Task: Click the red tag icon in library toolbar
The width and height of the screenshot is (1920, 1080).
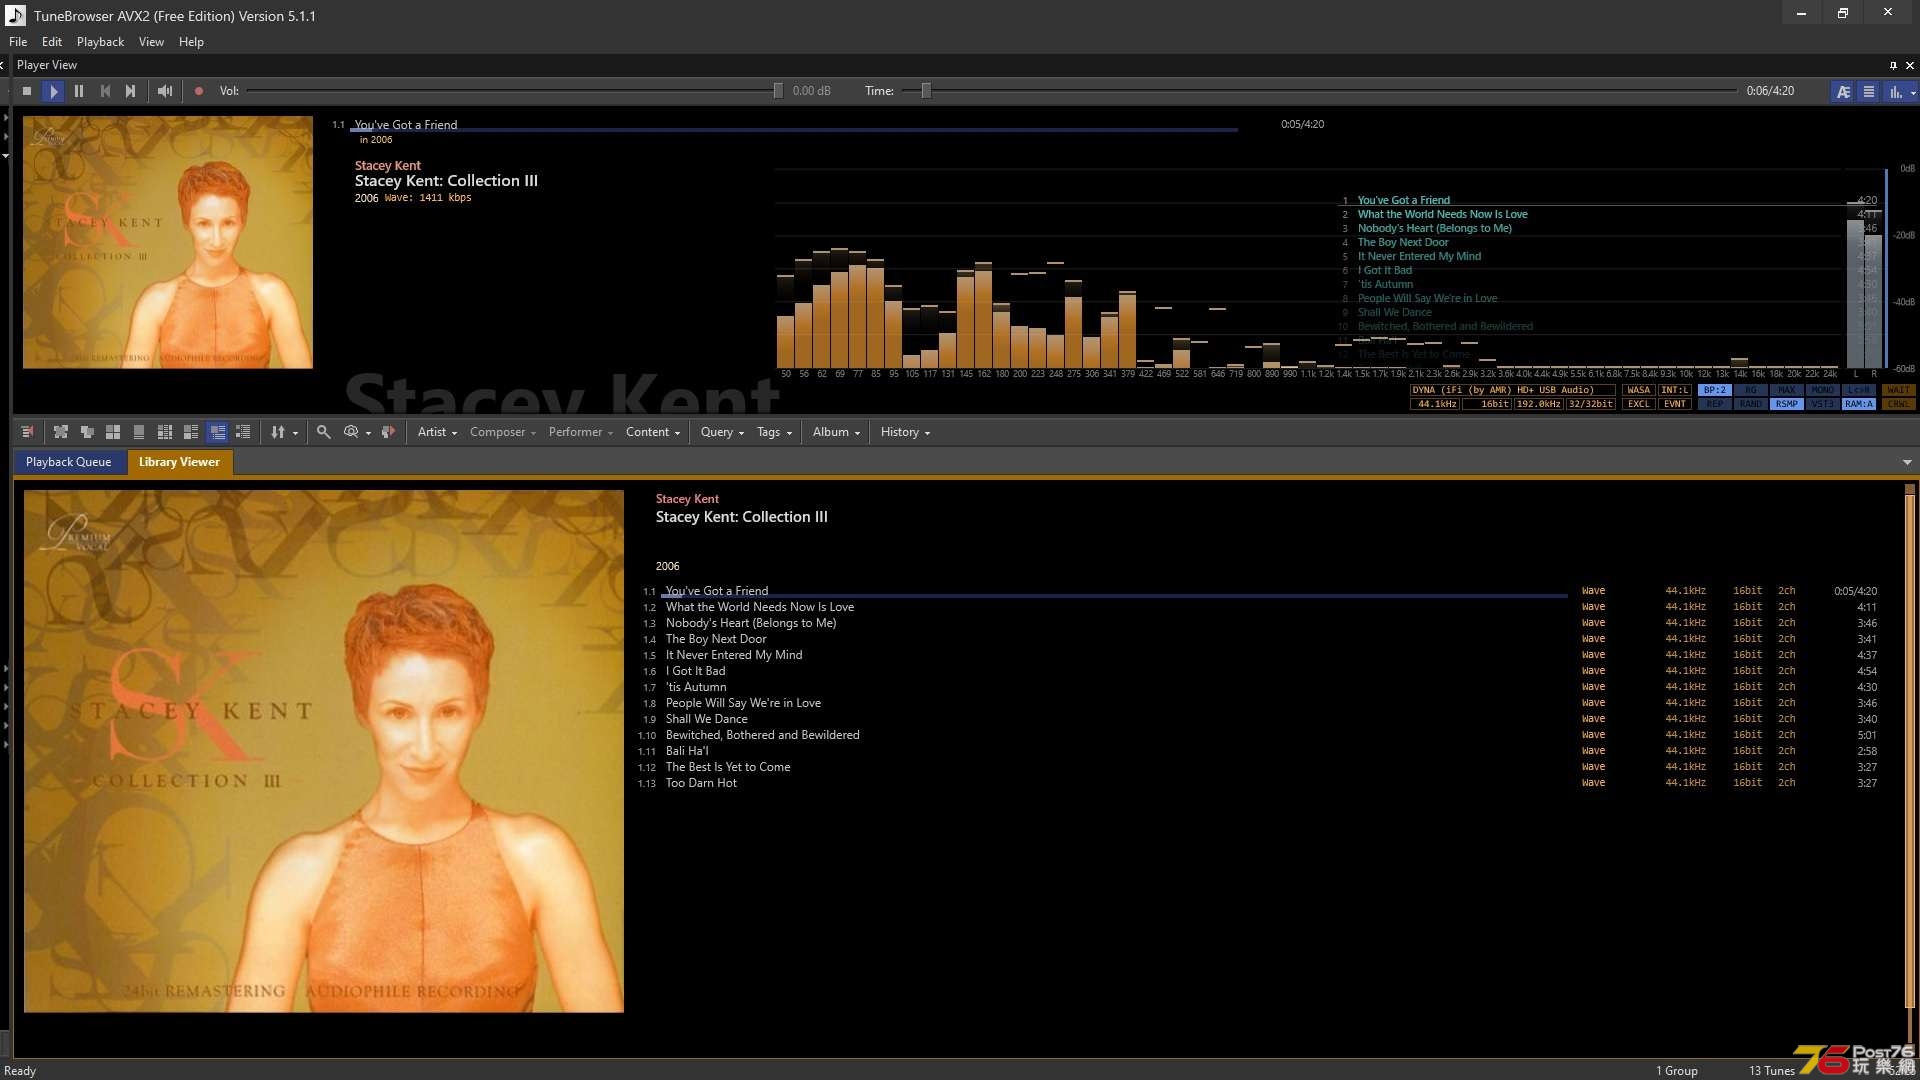Action: click(388, 432)
